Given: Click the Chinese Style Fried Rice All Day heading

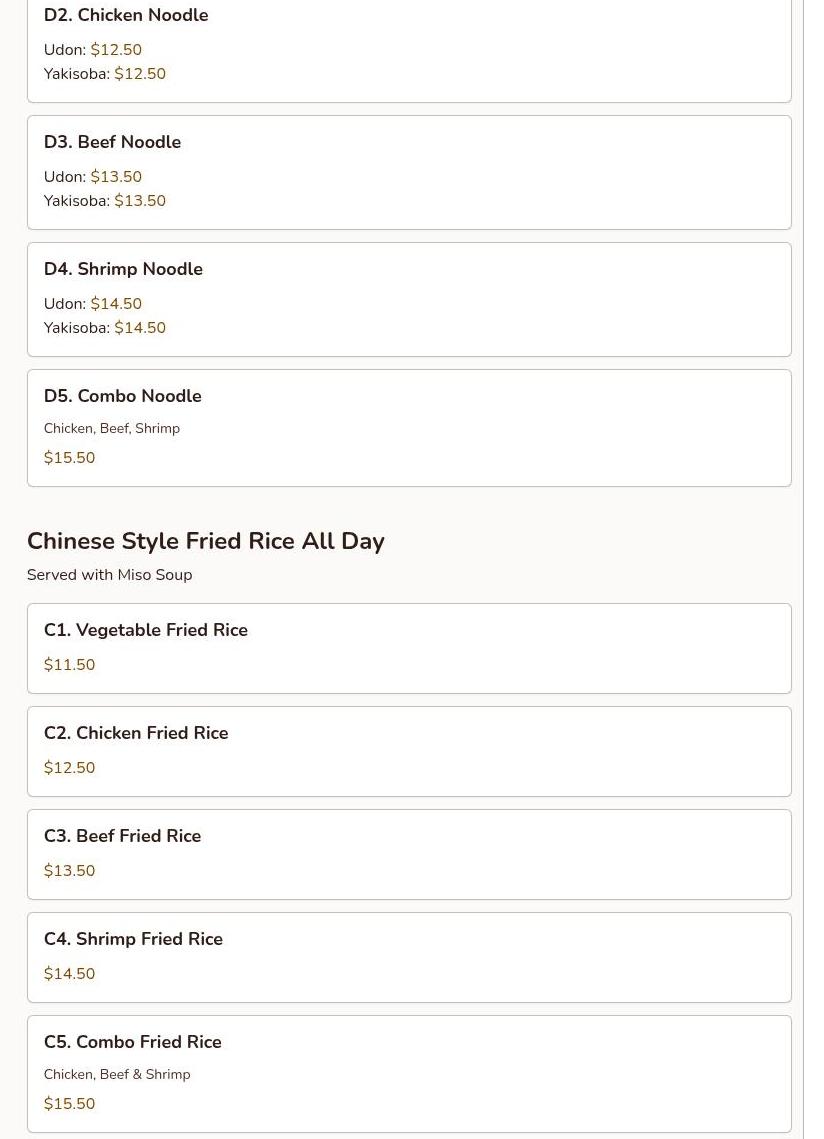Looking at the screenshot, I should tap(206, 541).
